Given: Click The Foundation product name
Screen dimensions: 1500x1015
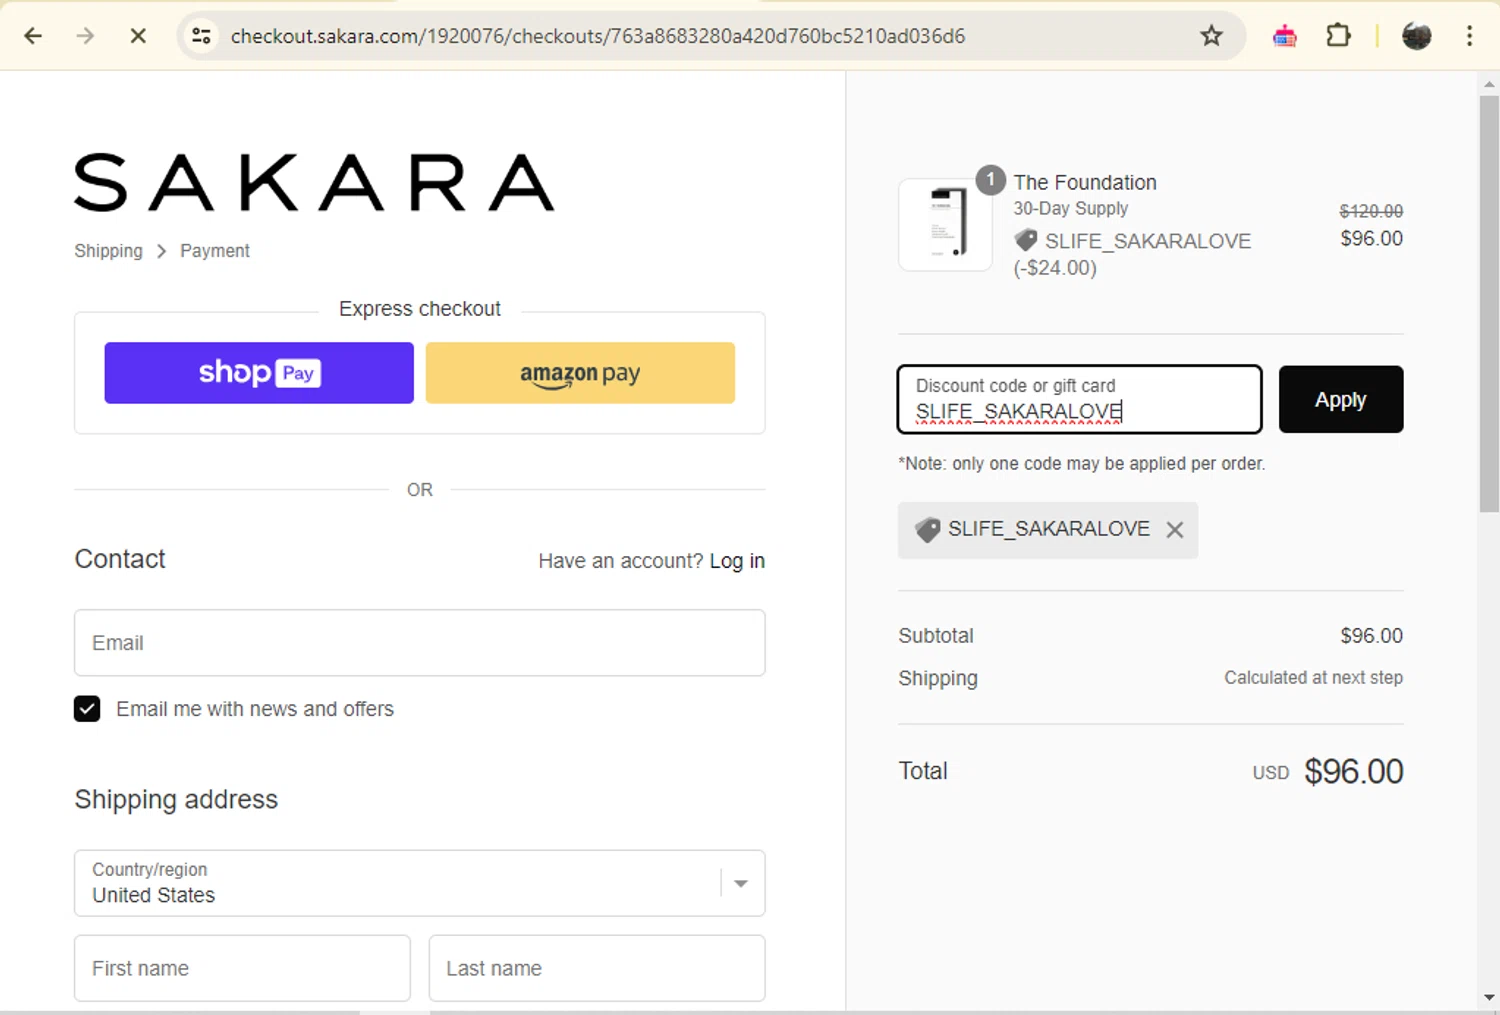Looking at the screenshot, I should [x=1085, y=182].
